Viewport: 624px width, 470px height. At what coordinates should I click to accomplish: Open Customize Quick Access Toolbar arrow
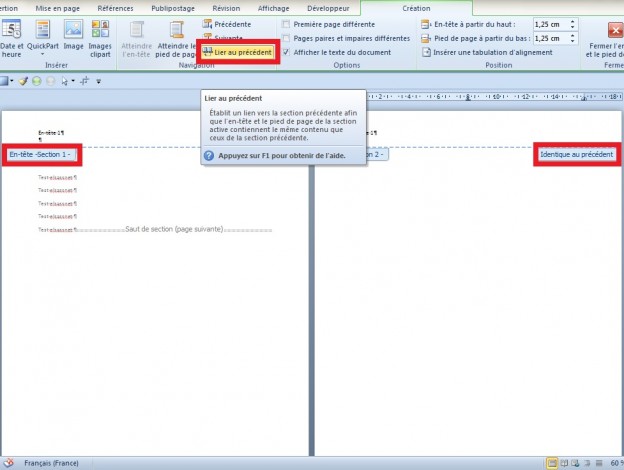tap(98, 82)
